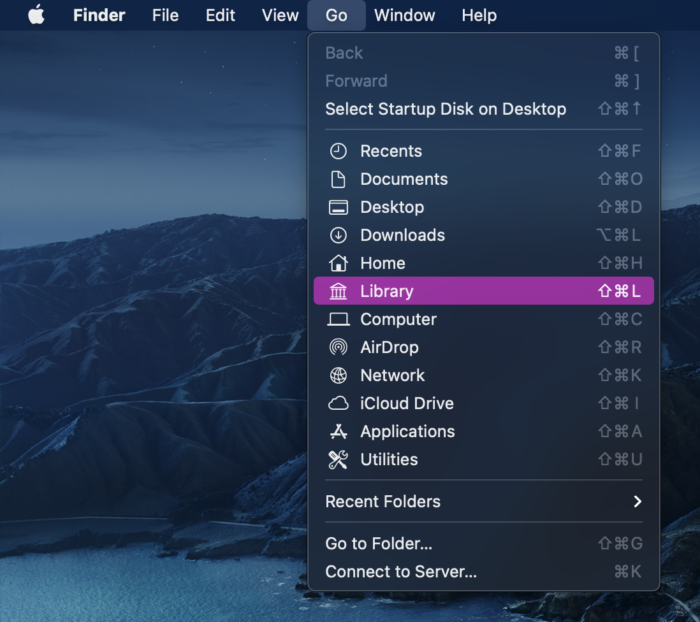
Task: Select the Applications label text
Action: tap(408, 431)
